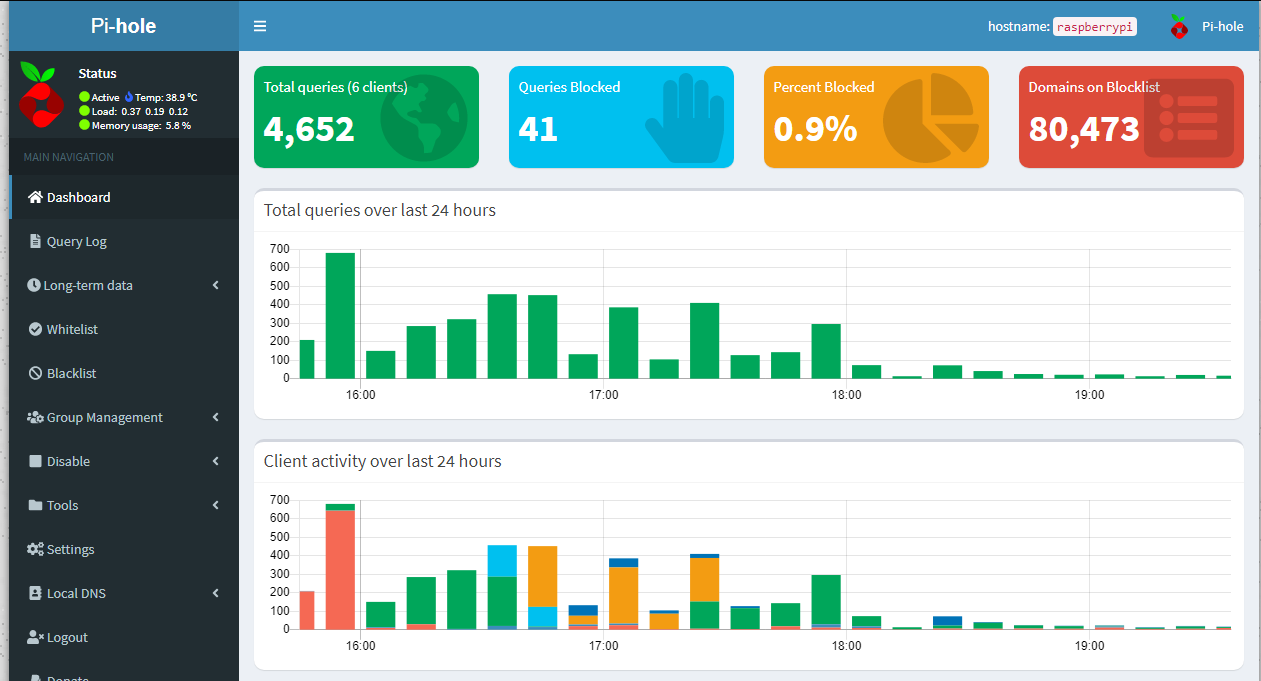Click the raspberrypi hostname label
The width and height of the screenshot is (1261, 681).
tap(1095, 27)
